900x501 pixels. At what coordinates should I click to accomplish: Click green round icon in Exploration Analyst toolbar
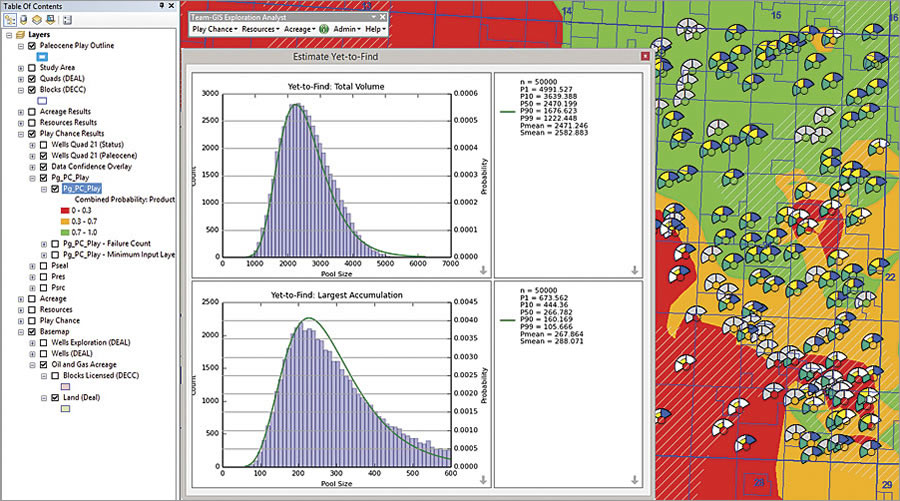click(324, 30)
